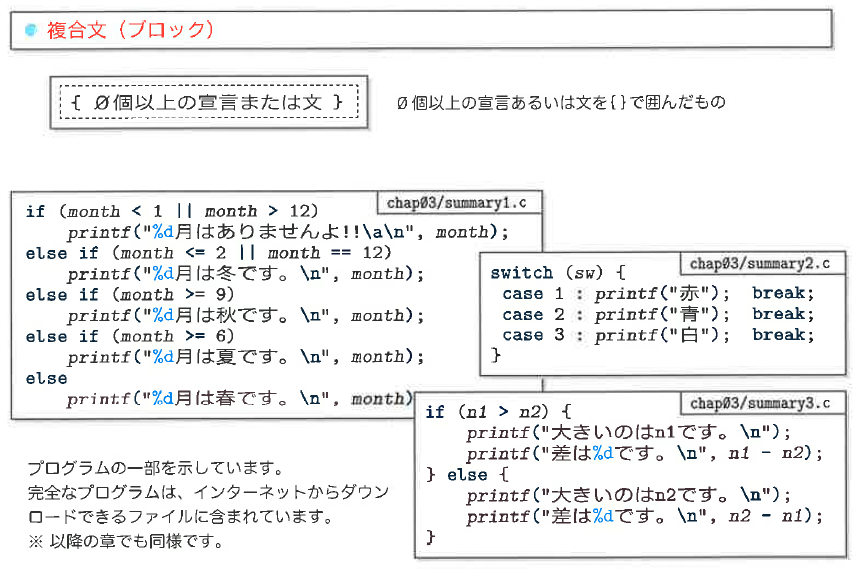Click line if (month < 1 || month > 12)
Image resolution: width=858 pixels, height=575 pixels.
click(172, 211)
